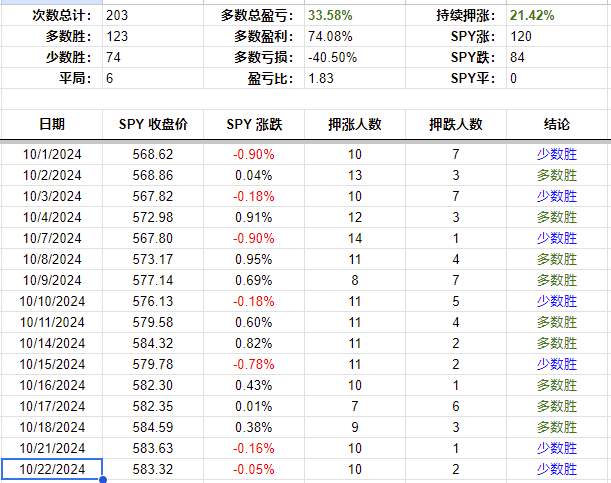Screen dimensions: 611x483
Task: Click 押跌人数 value 6 for 10/17/2024
Action: pos(456,407)
